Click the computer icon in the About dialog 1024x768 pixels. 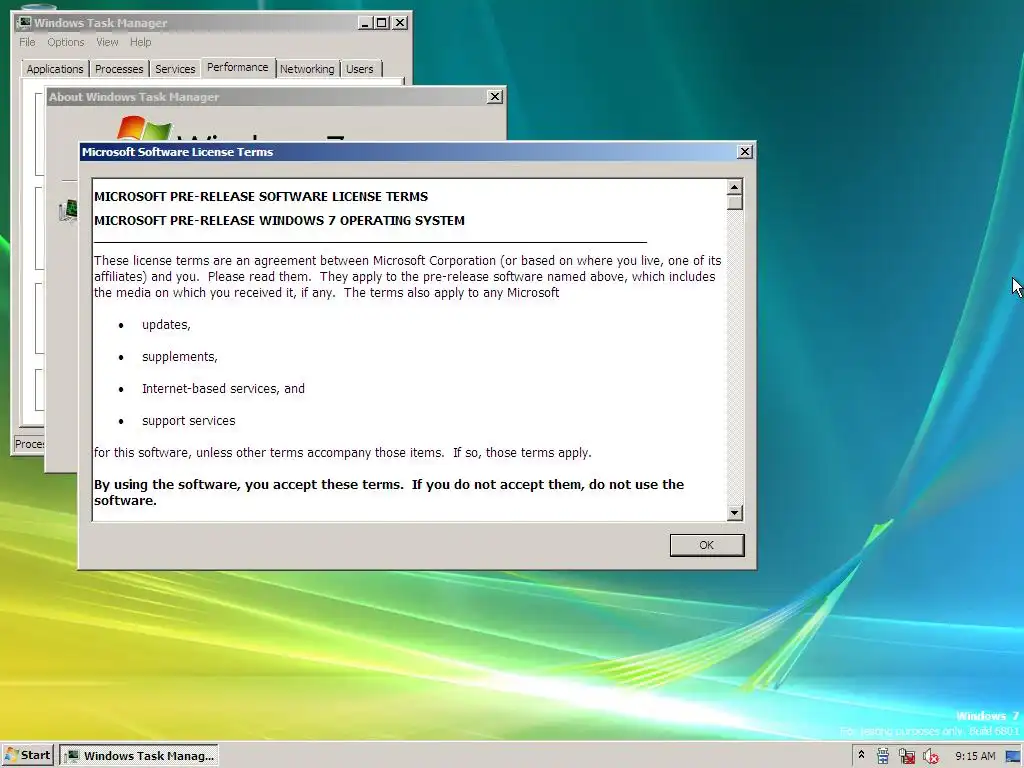pyautogui.click(x=69, y=210)
